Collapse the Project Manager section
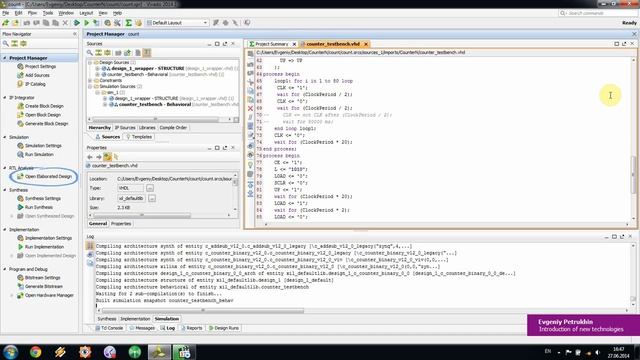Screen dimensions: 640x360 (x=5, y=58)
